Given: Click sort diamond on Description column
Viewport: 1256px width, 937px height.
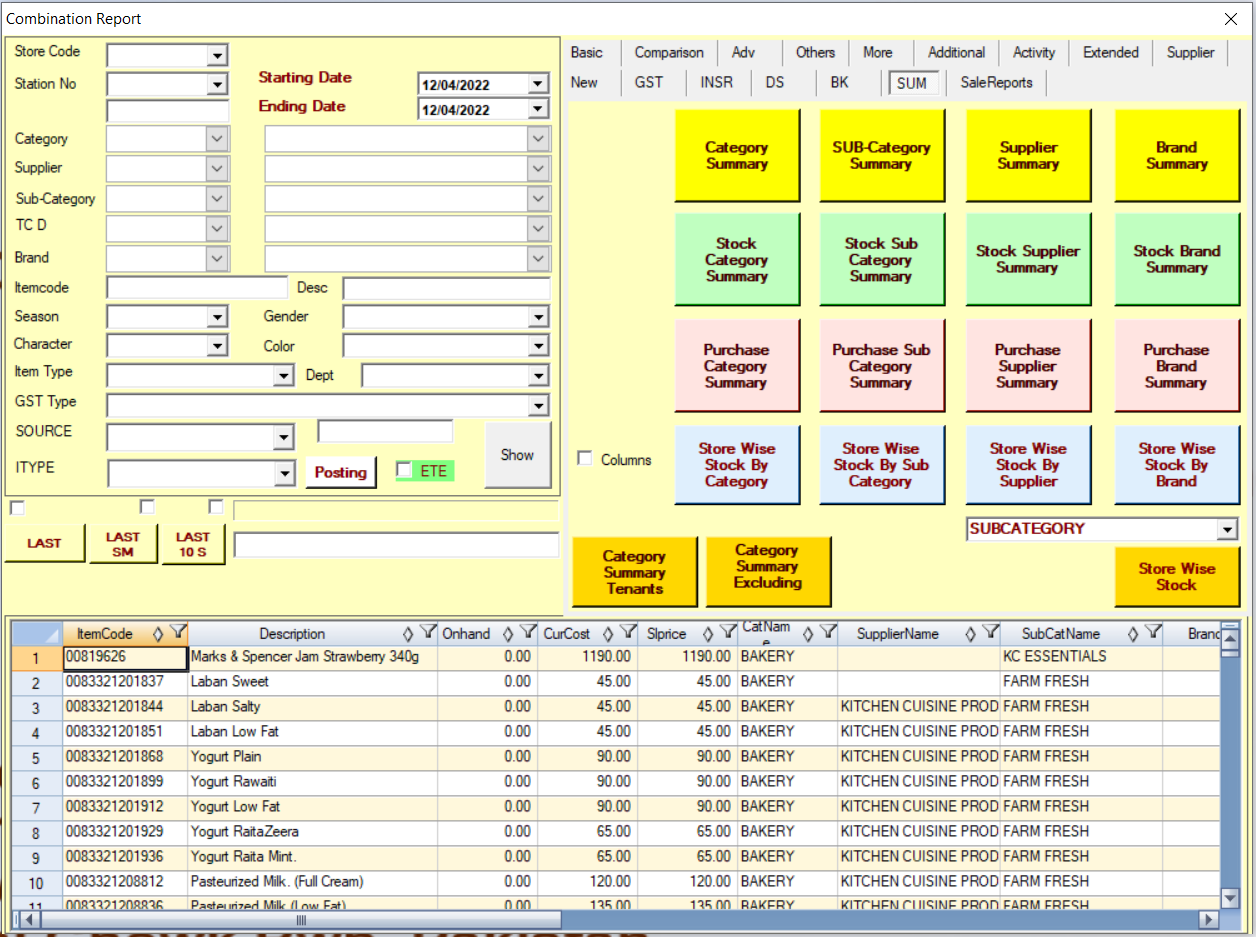Looking at the screenshot, I should click(408, 634).
